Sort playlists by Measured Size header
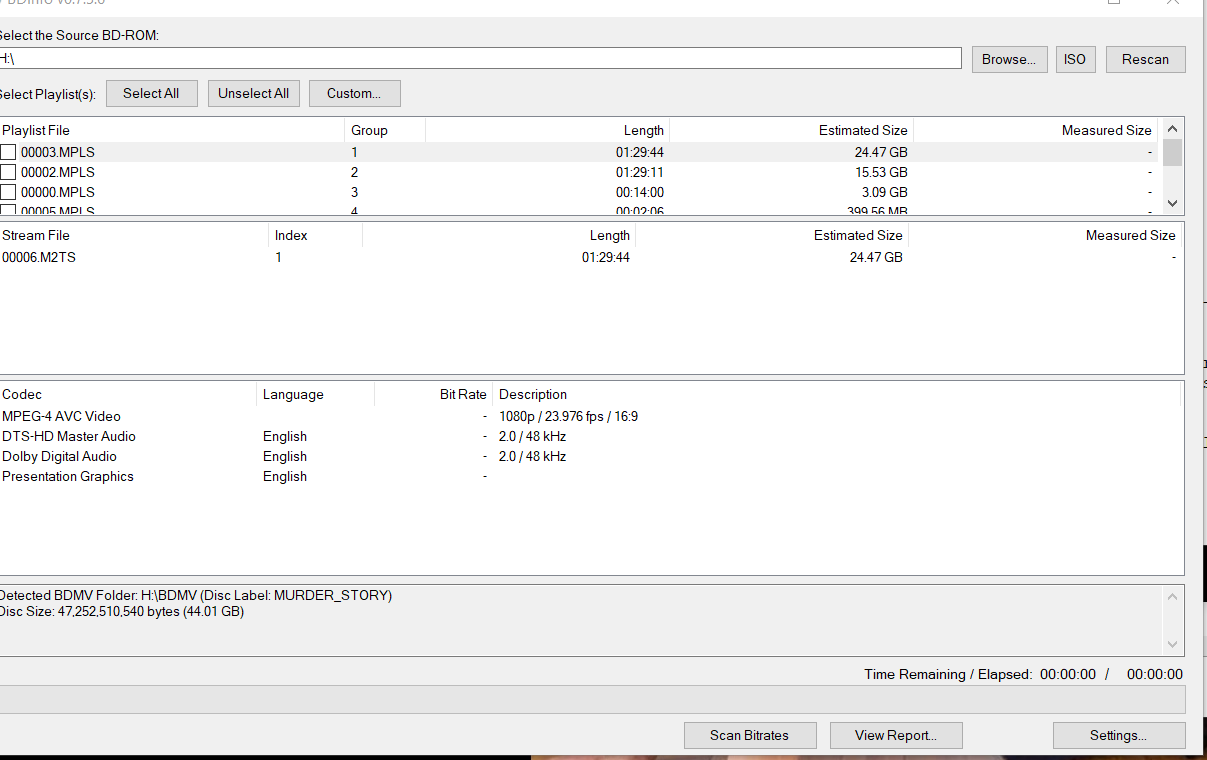Screen dimensions: 1207x760 pos(1036,130)
